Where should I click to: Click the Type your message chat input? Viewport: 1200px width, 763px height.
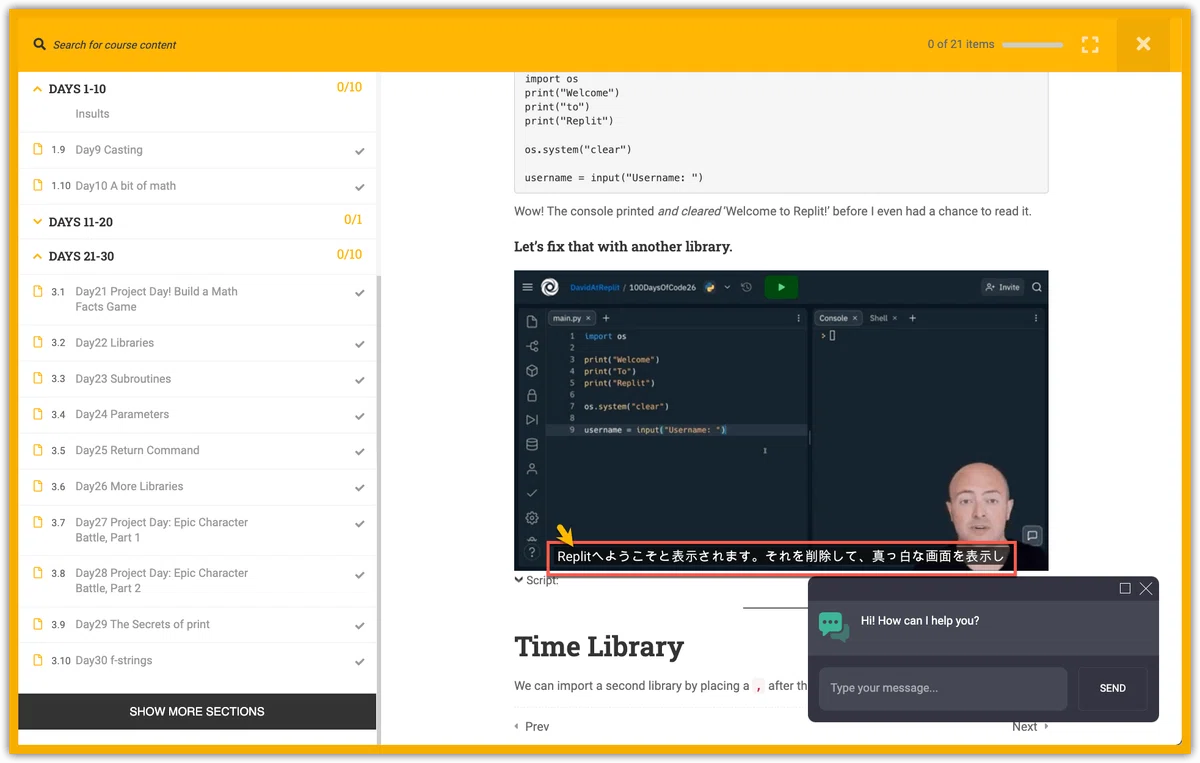point(943,688)
